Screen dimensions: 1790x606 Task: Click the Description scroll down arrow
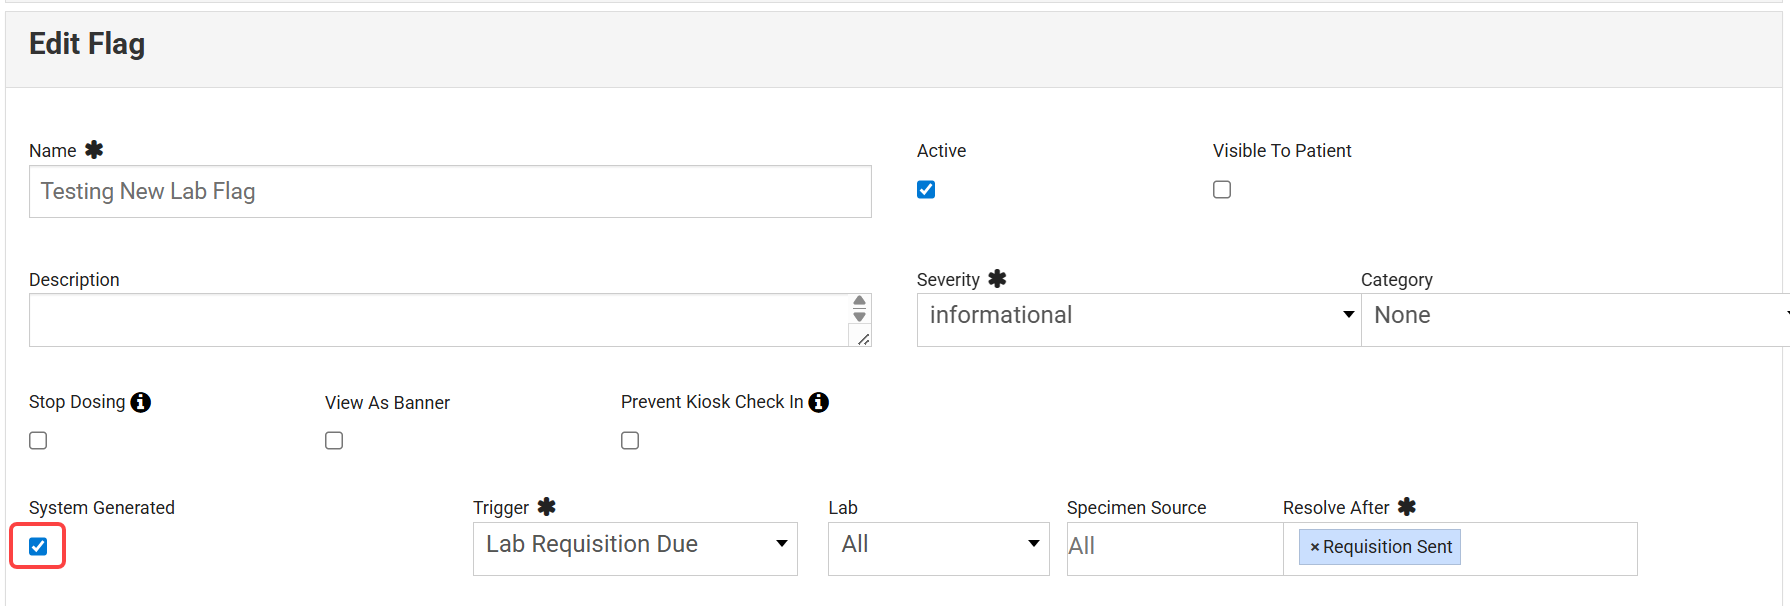point(859,316)
